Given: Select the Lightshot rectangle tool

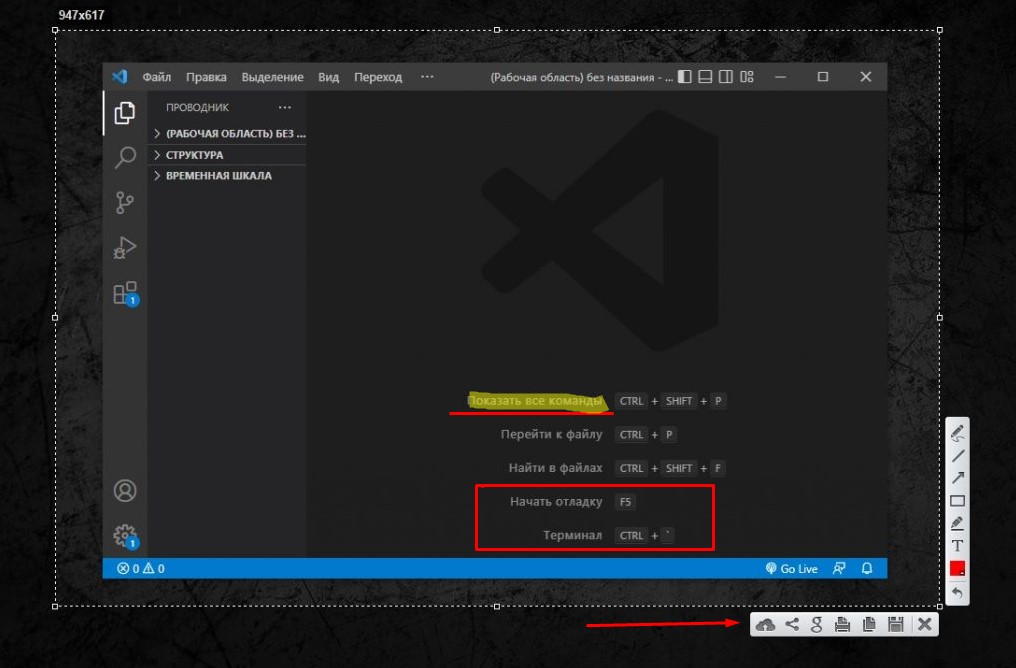Looking at the screenshot, I should tap(957, 501).
